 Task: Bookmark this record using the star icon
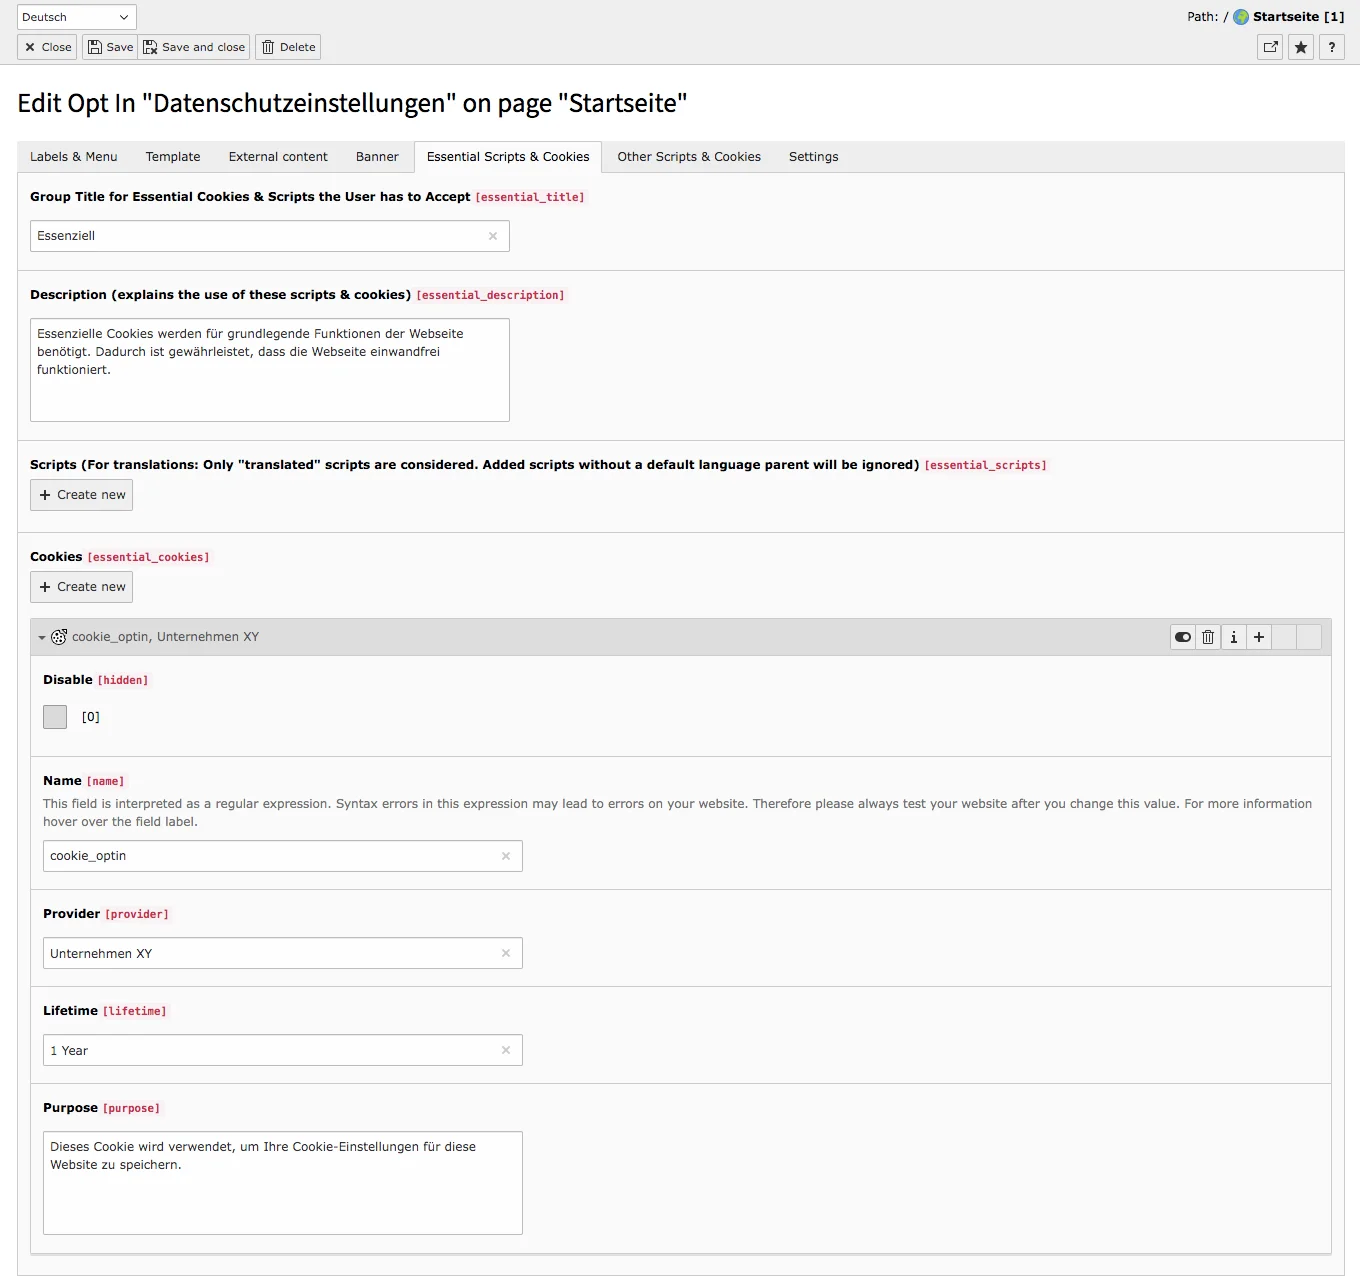1300,47
